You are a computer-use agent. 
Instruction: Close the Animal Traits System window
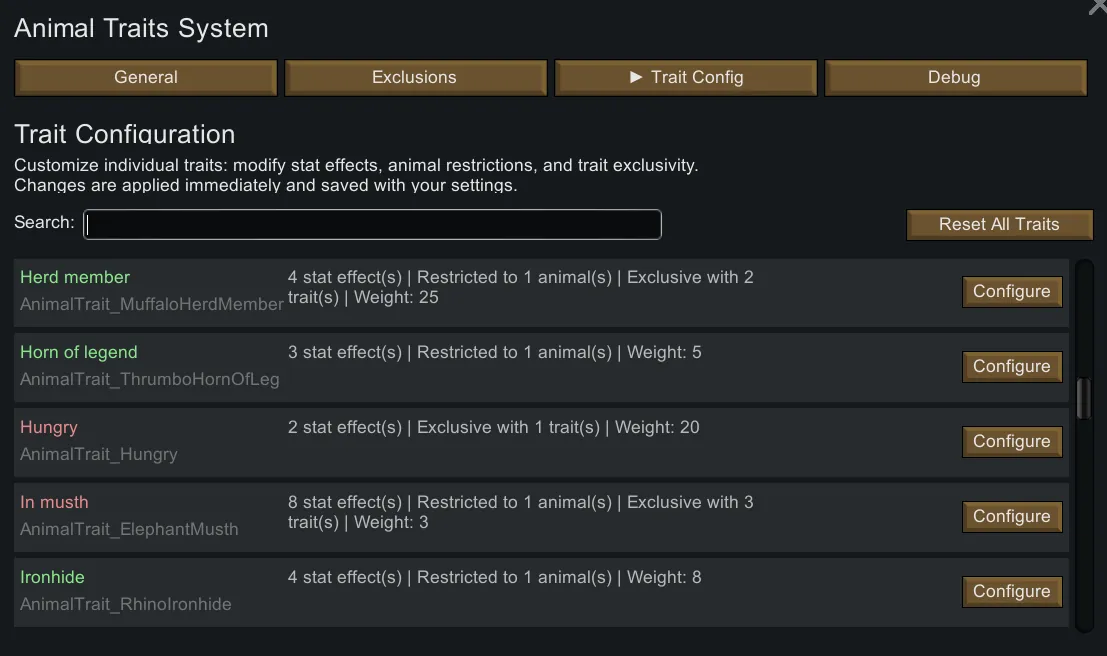click(x=1097, y=6)
